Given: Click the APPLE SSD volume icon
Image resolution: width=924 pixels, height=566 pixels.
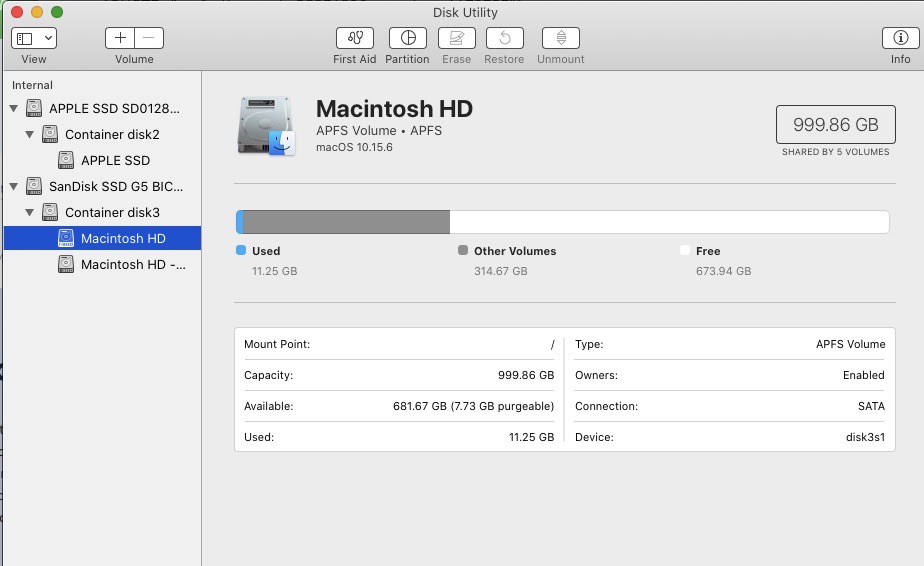Looking at the screenshot, I should click(66, 160).
